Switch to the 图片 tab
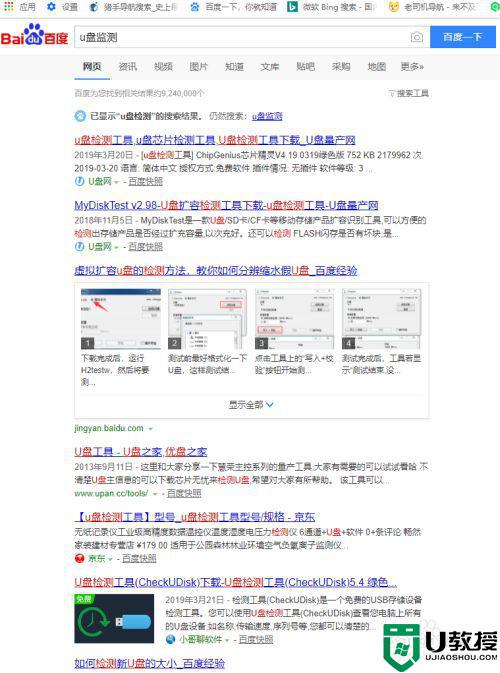This screenshot has height=673, width=500. tap(199, 67)
